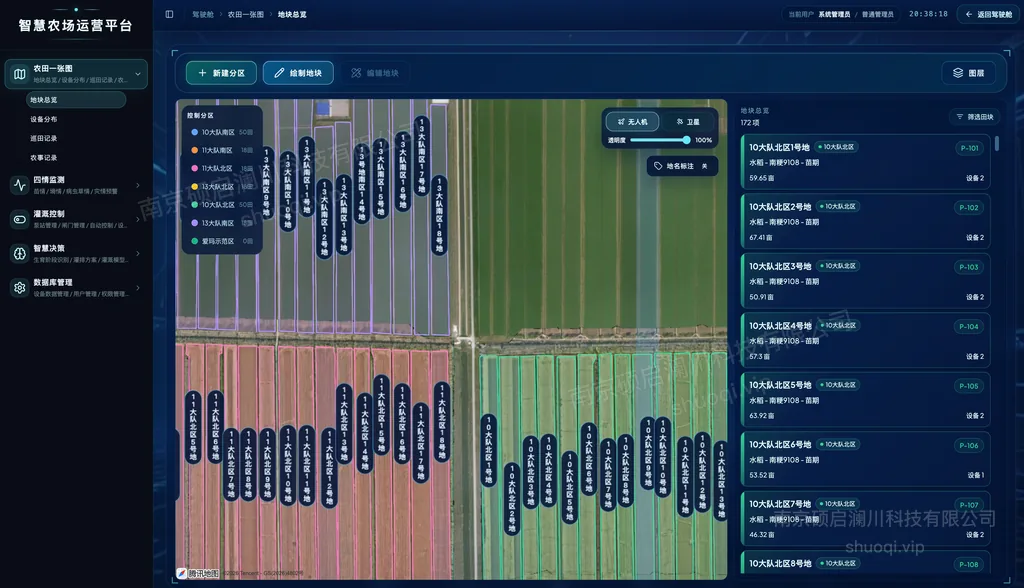Click the 爱玛示范区 green legend dot
Screen dimensions: 1024x588
pyautogui.click(x=195, y=241)
